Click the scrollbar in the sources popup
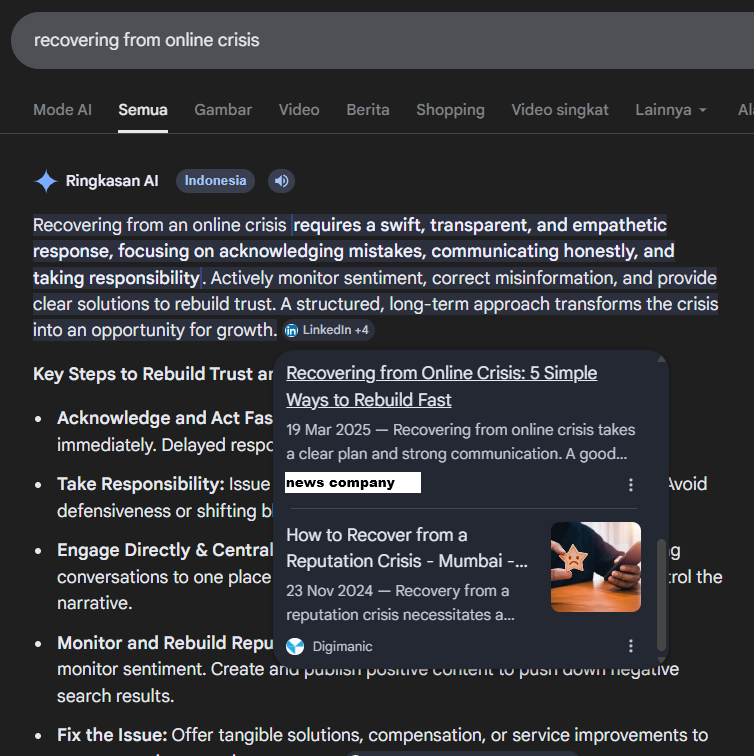This screenshot has width=754, height=756. [x=660, y=593]
